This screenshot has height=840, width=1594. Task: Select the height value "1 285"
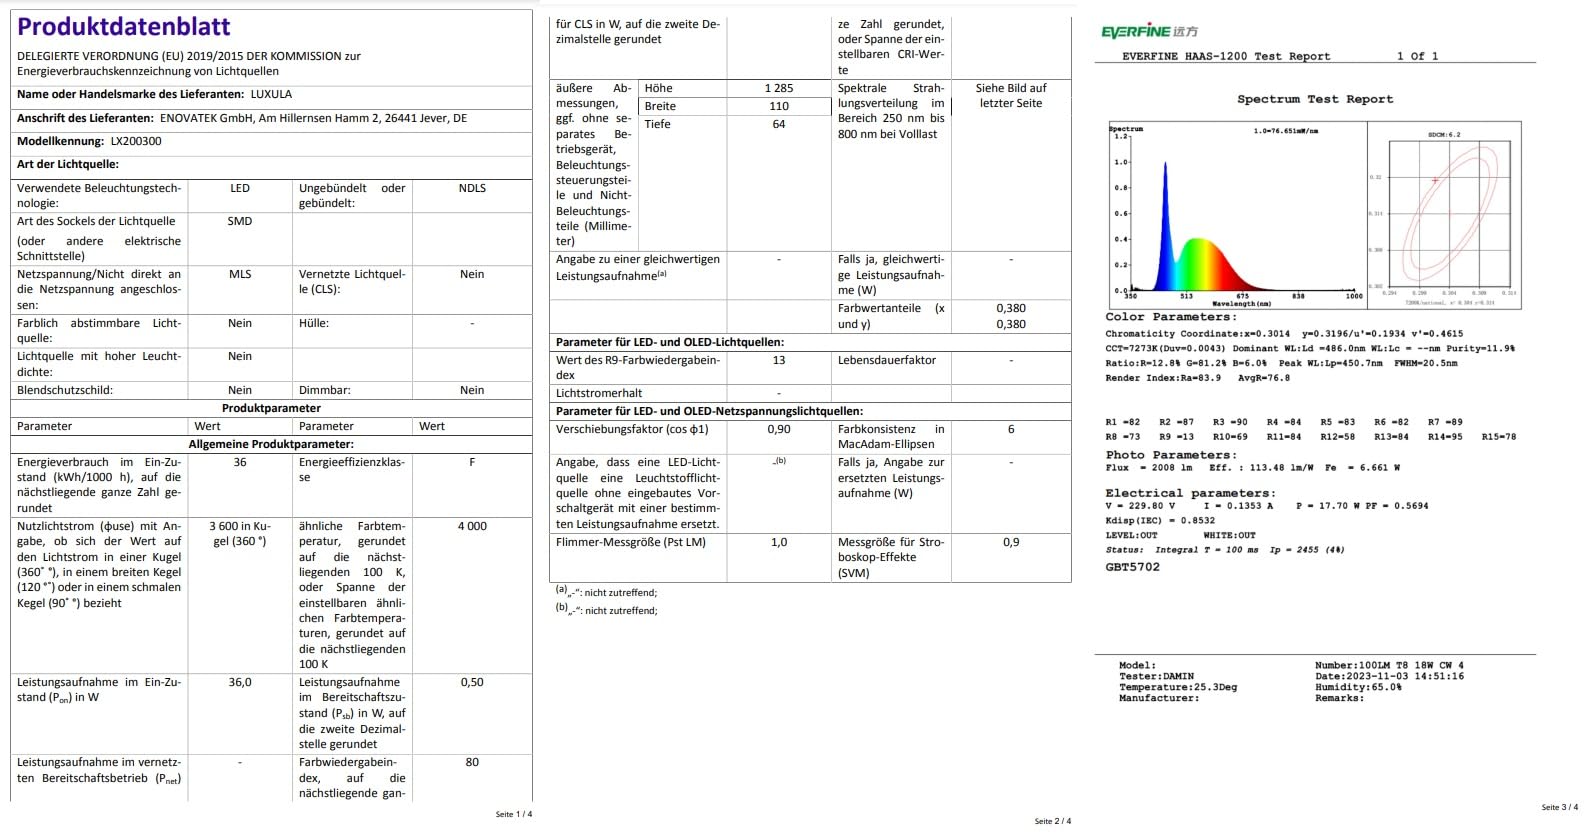click(x=779, y=88)
